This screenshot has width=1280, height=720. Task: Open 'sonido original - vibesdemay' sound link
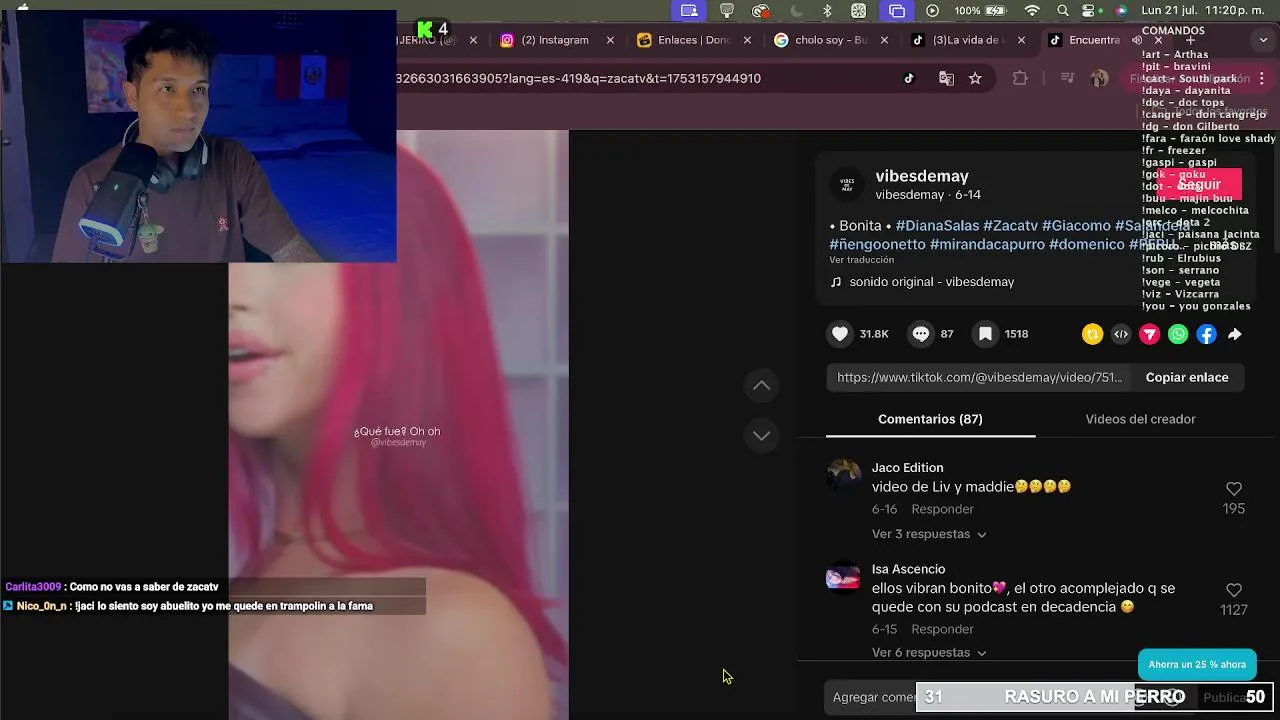[931, 282]
